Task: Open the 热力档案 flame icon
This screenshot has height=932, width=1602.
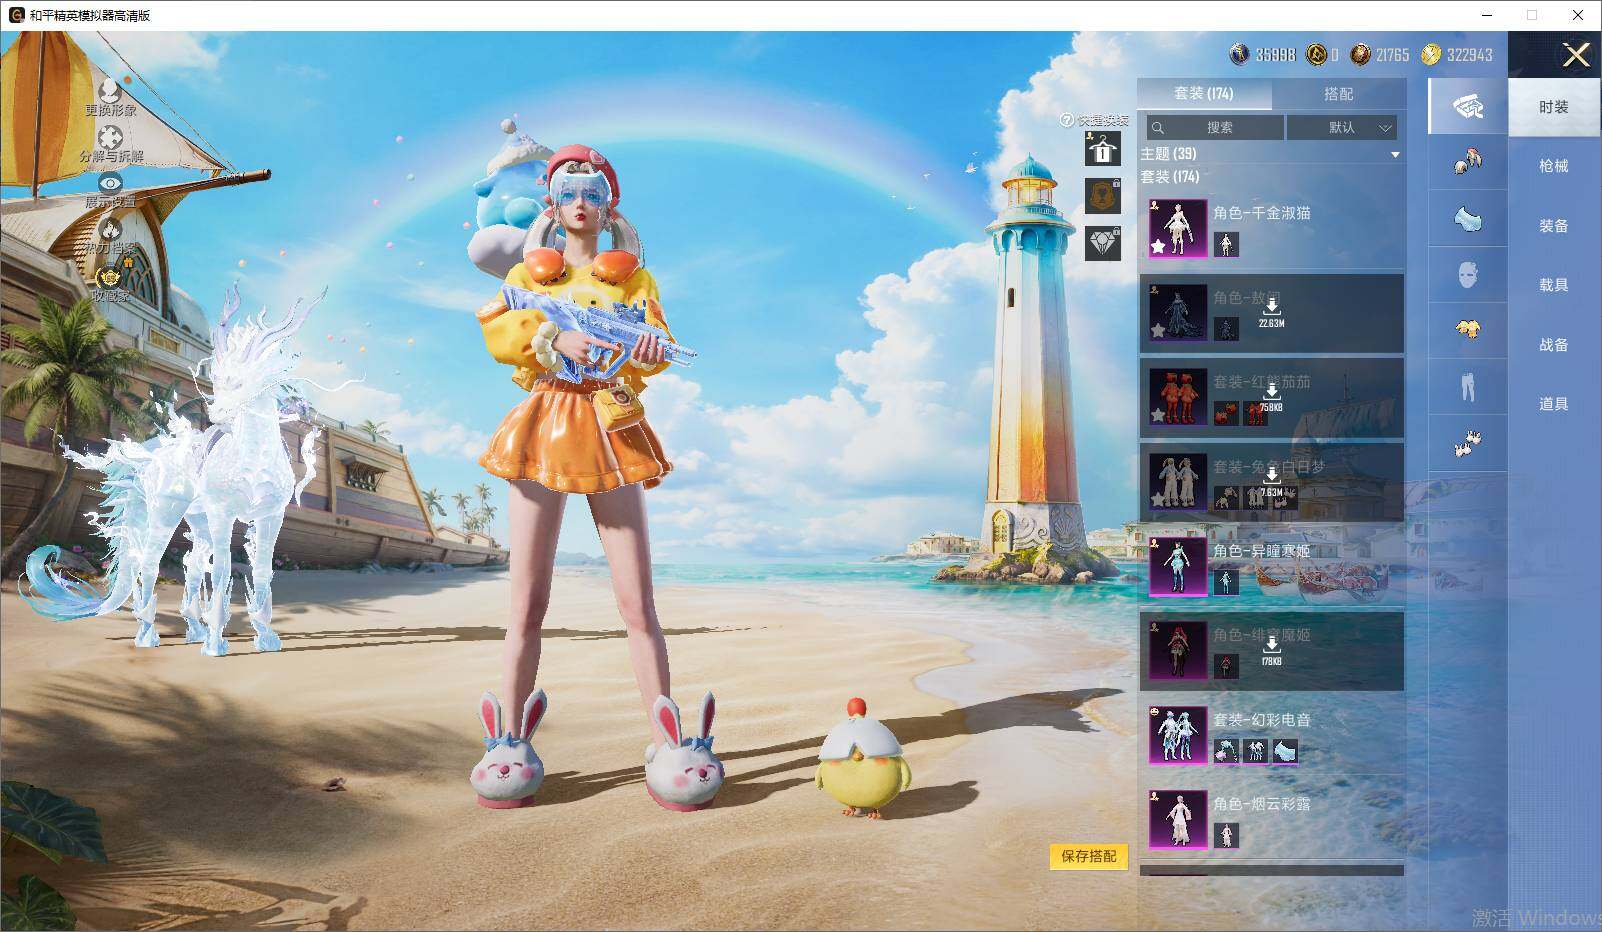Action: point(110,230)
